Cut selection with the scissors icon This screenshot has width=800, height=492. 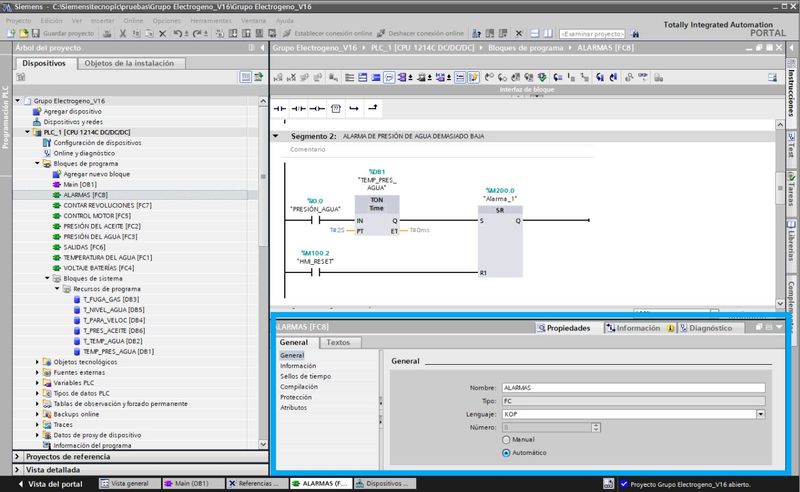(x=122, y=34)
